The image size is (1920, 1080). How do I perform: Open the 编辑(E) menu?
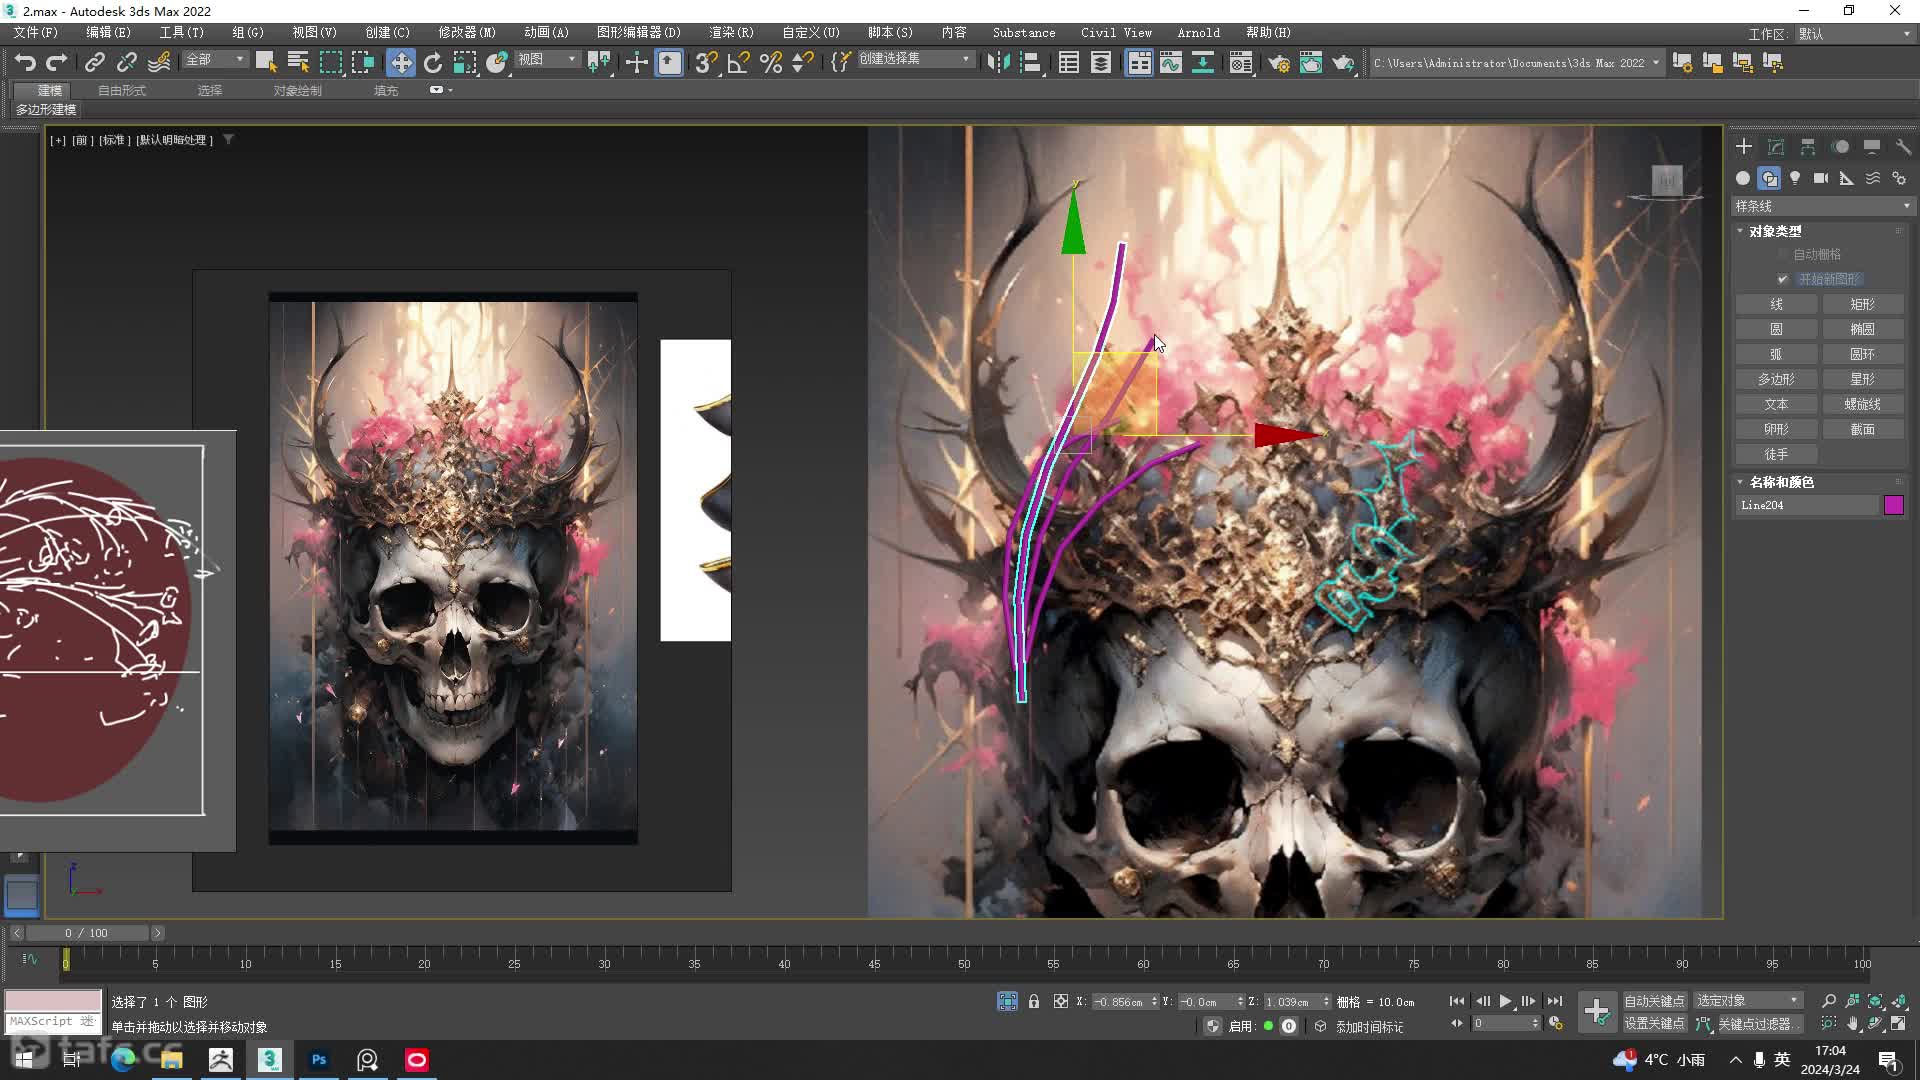coord(108,33)
